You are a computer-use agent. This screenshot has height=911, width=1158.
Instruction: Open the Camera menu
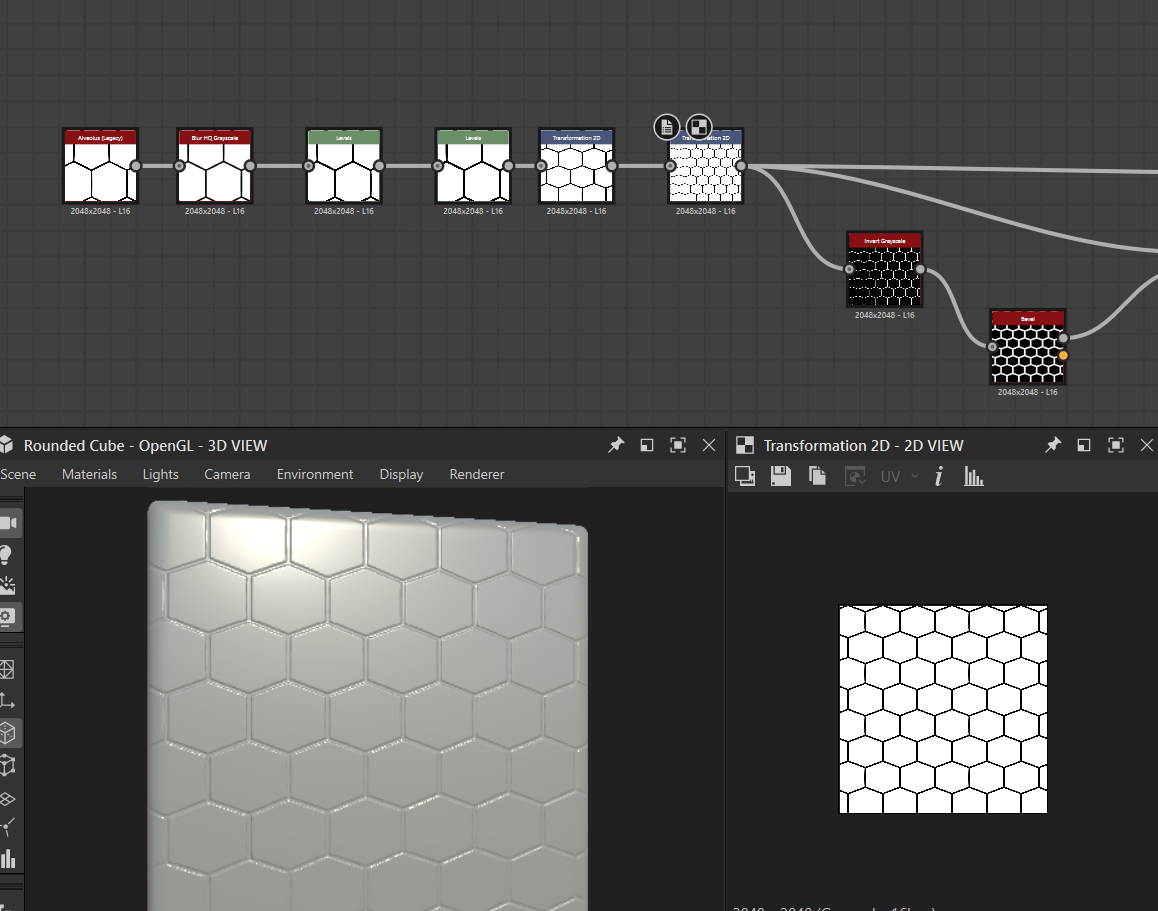click(x=227, y=474)
